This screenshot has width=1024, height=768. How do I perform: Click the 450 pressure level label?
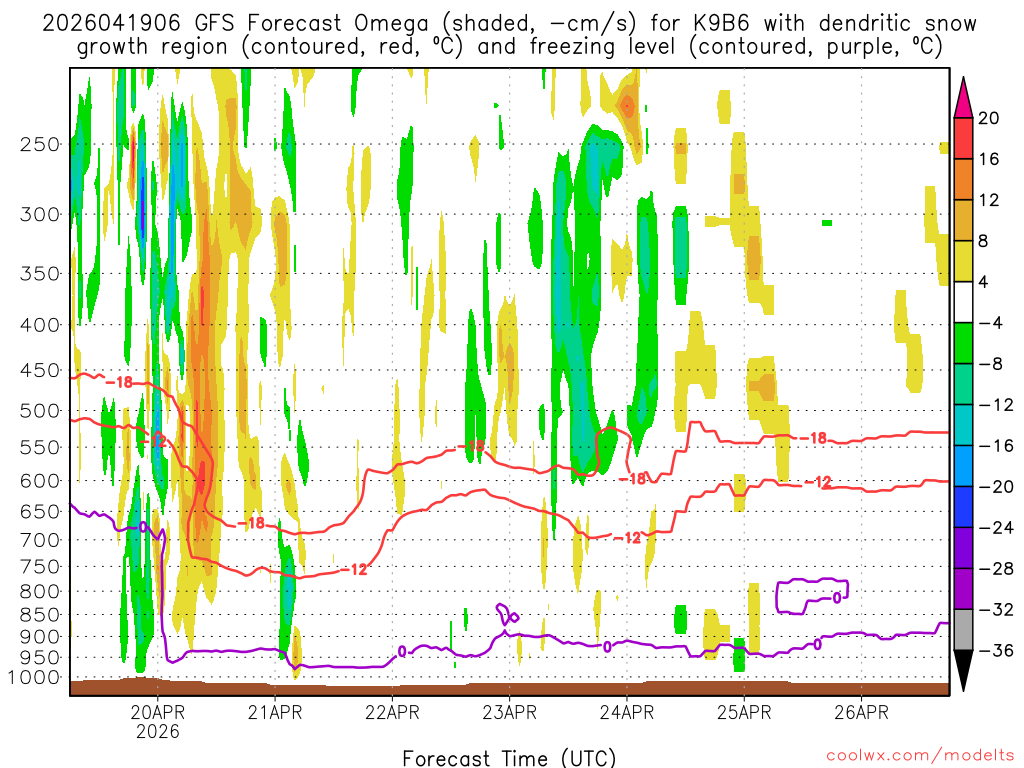click(x=40, y=370)
